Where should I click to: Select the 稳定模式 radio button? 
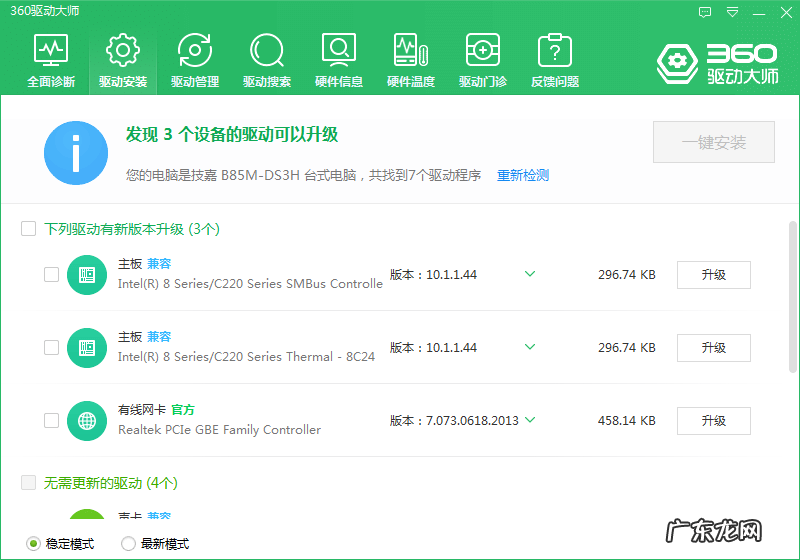(33, 544)
